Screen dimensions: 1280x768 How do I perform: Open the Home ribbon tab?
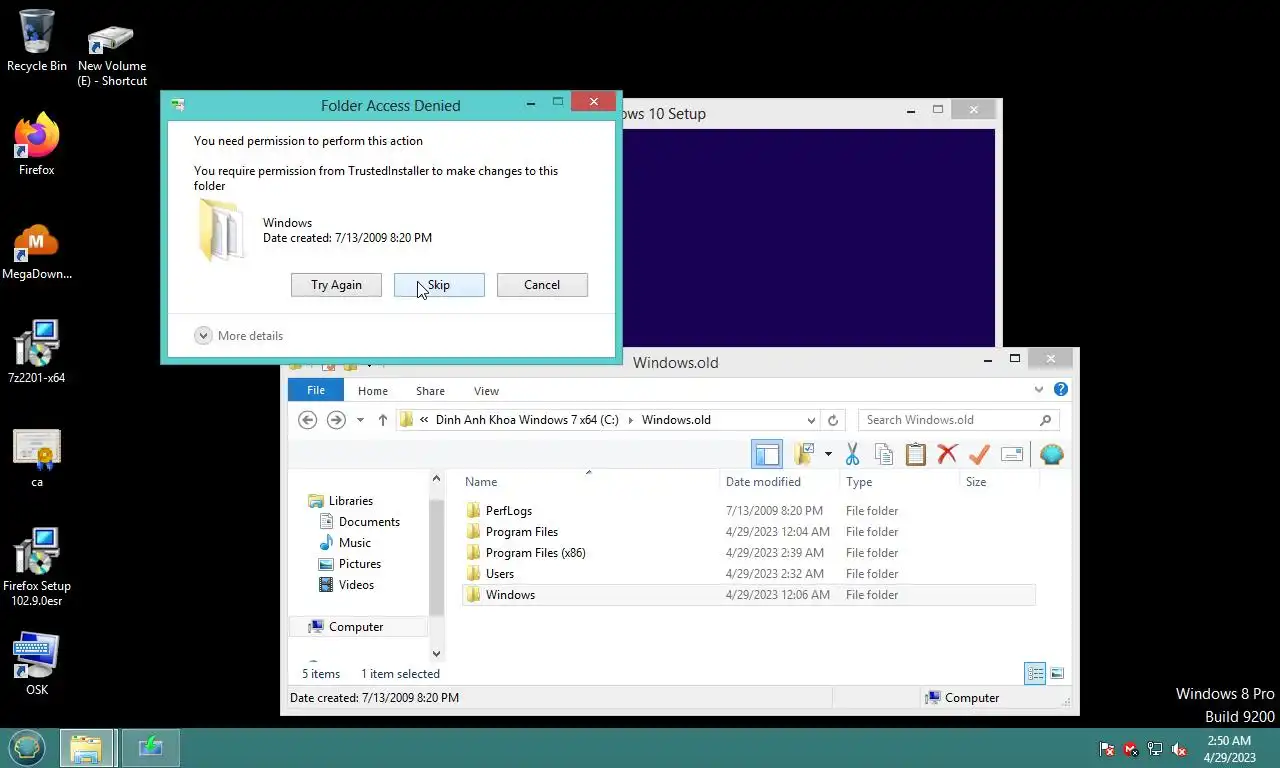pos(373,391)
